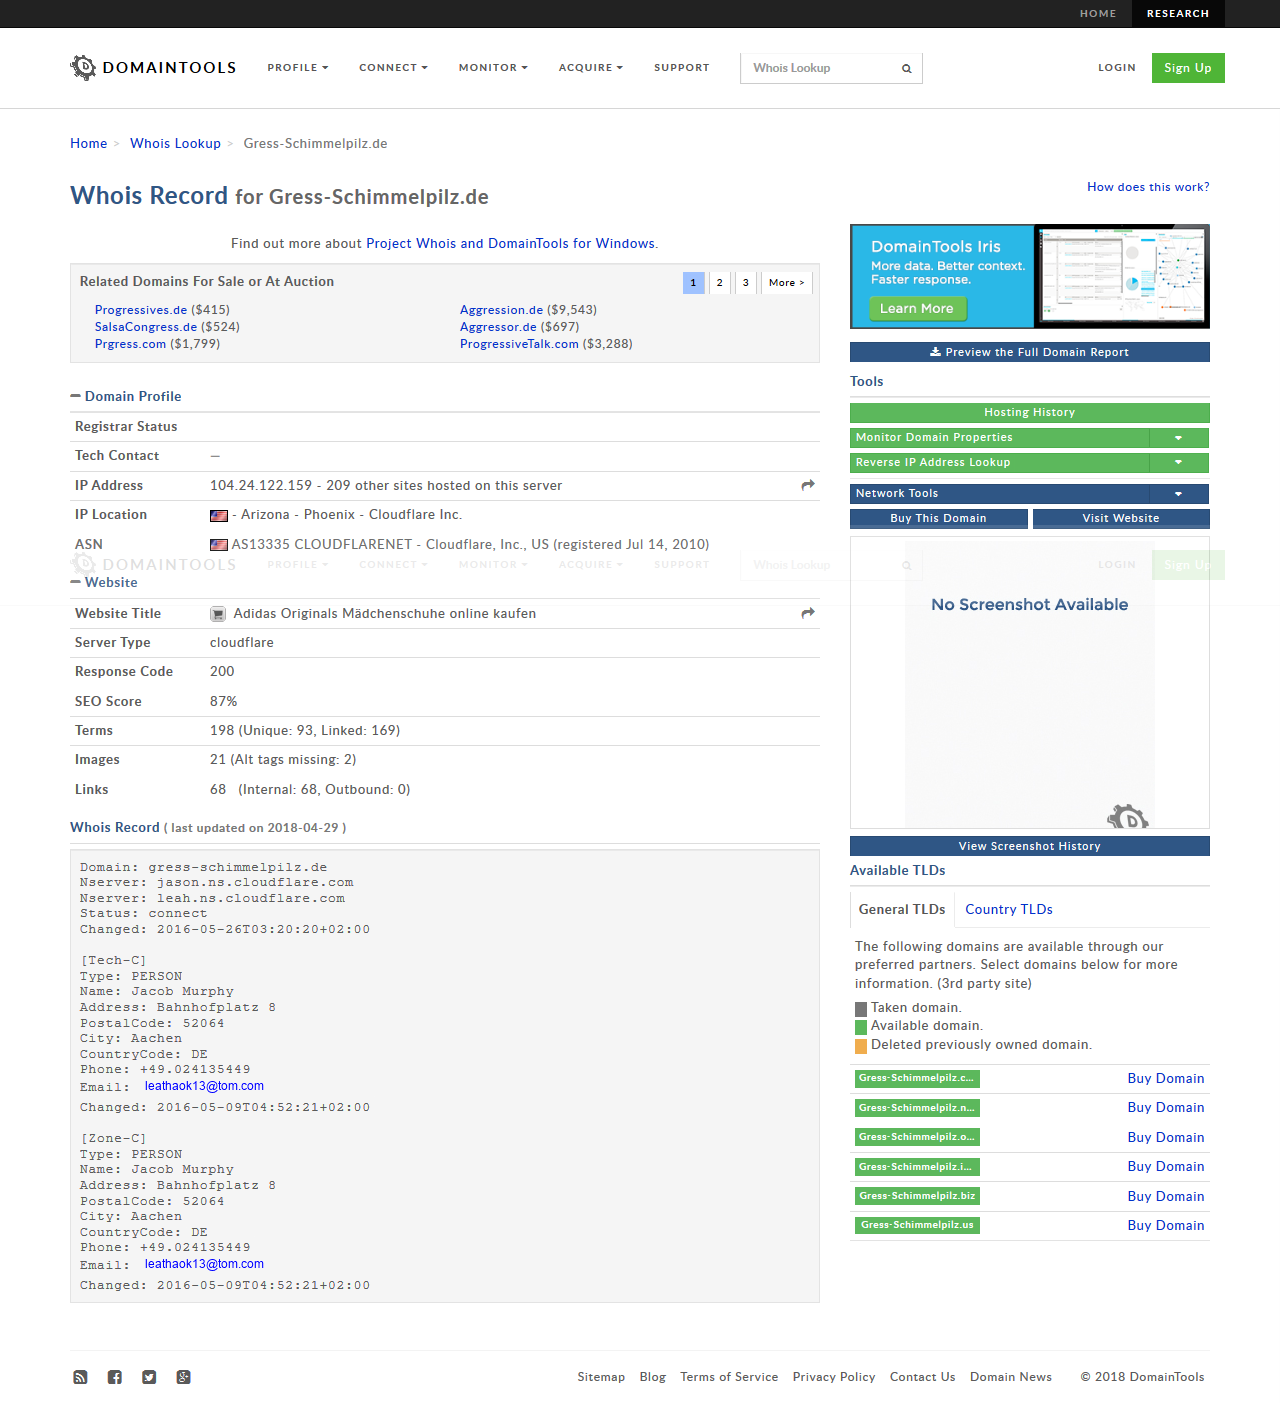Open the Support menu item
Screen dimensions: 1280x1403
click(x=682, y=68)
